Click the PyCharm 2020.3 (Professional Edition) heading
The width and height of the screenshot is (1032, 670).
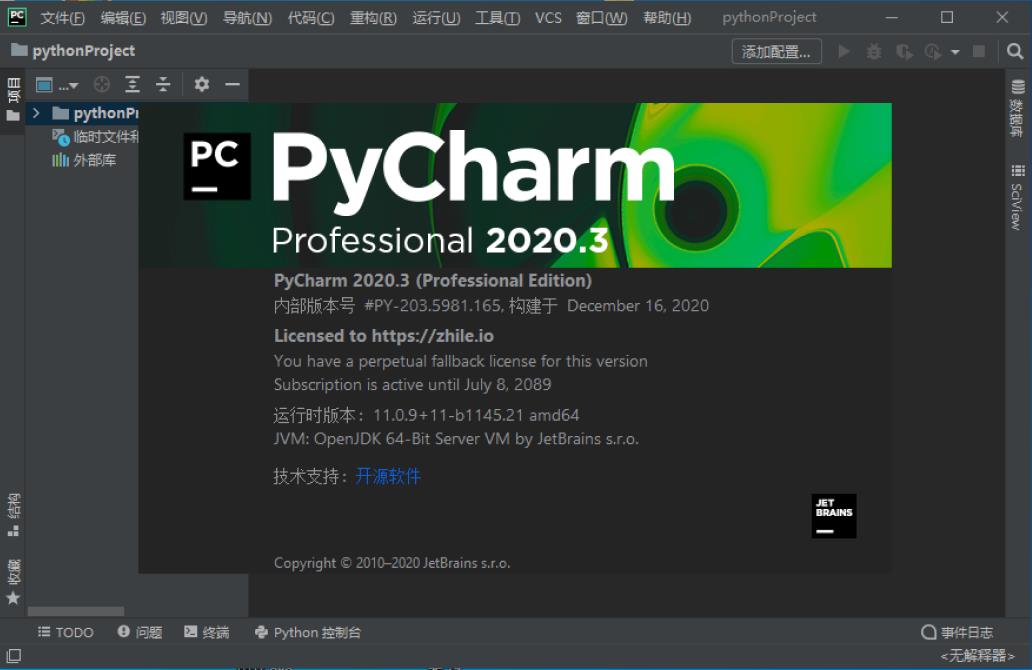tap(433, 281)
